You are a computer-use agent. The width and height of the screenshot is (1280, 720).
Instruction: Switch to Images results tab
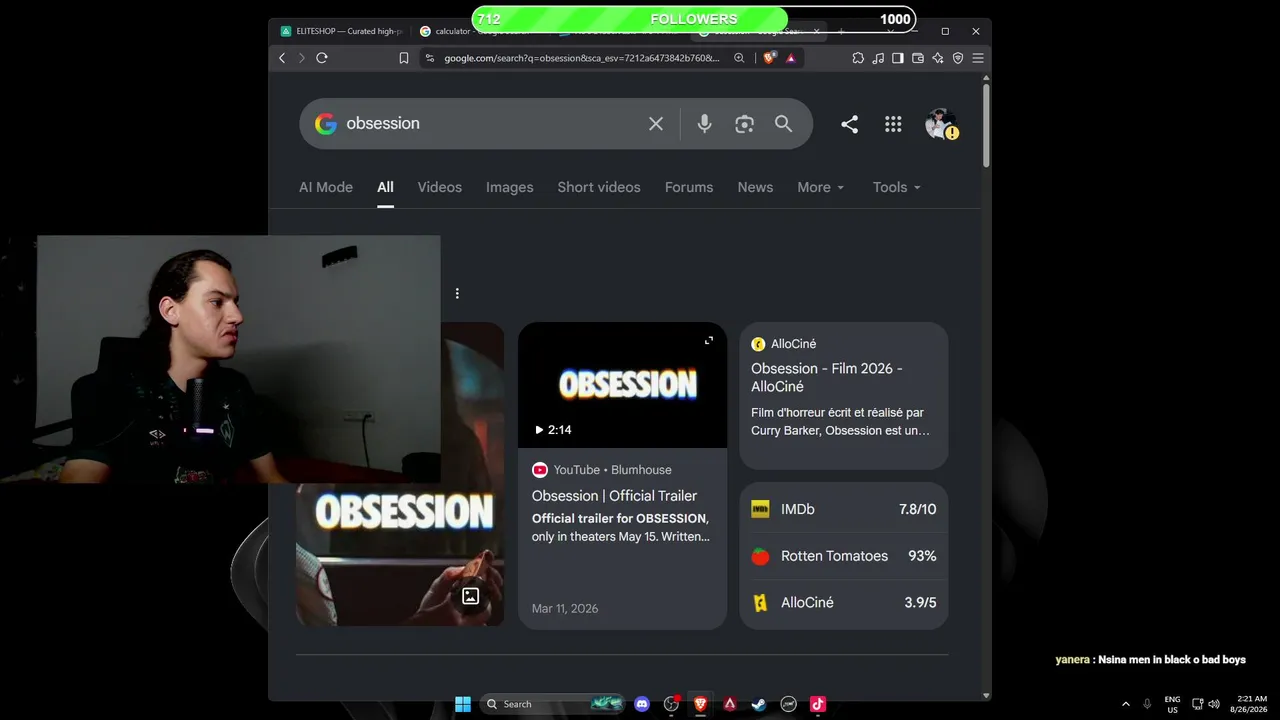(x=510, y=187)
